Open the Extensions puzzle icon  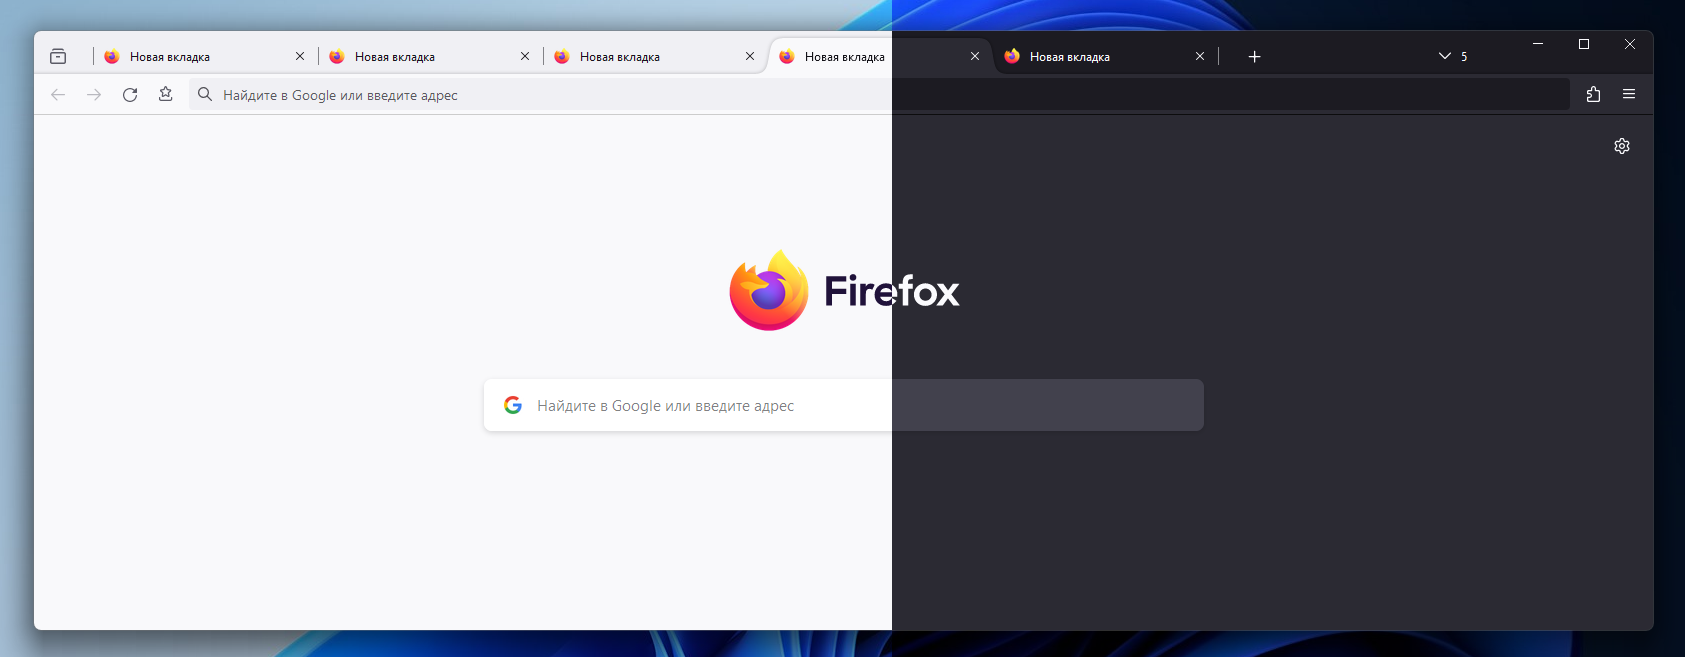(x=1593, y=94)
